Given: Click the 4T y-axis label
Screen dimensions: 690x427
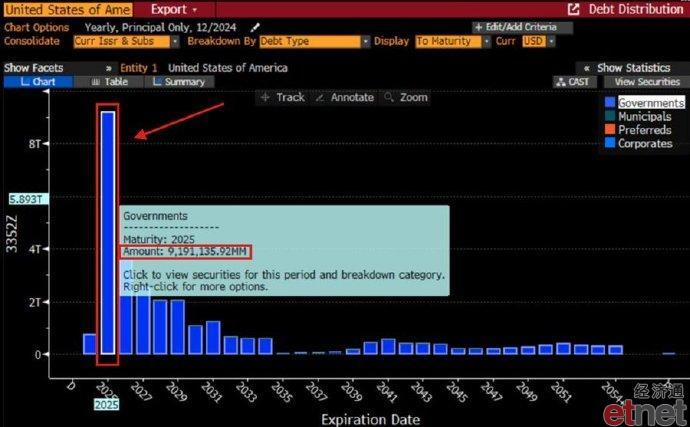Looking at the screenshot, I should pyautogui.click(x=35, y=250).
